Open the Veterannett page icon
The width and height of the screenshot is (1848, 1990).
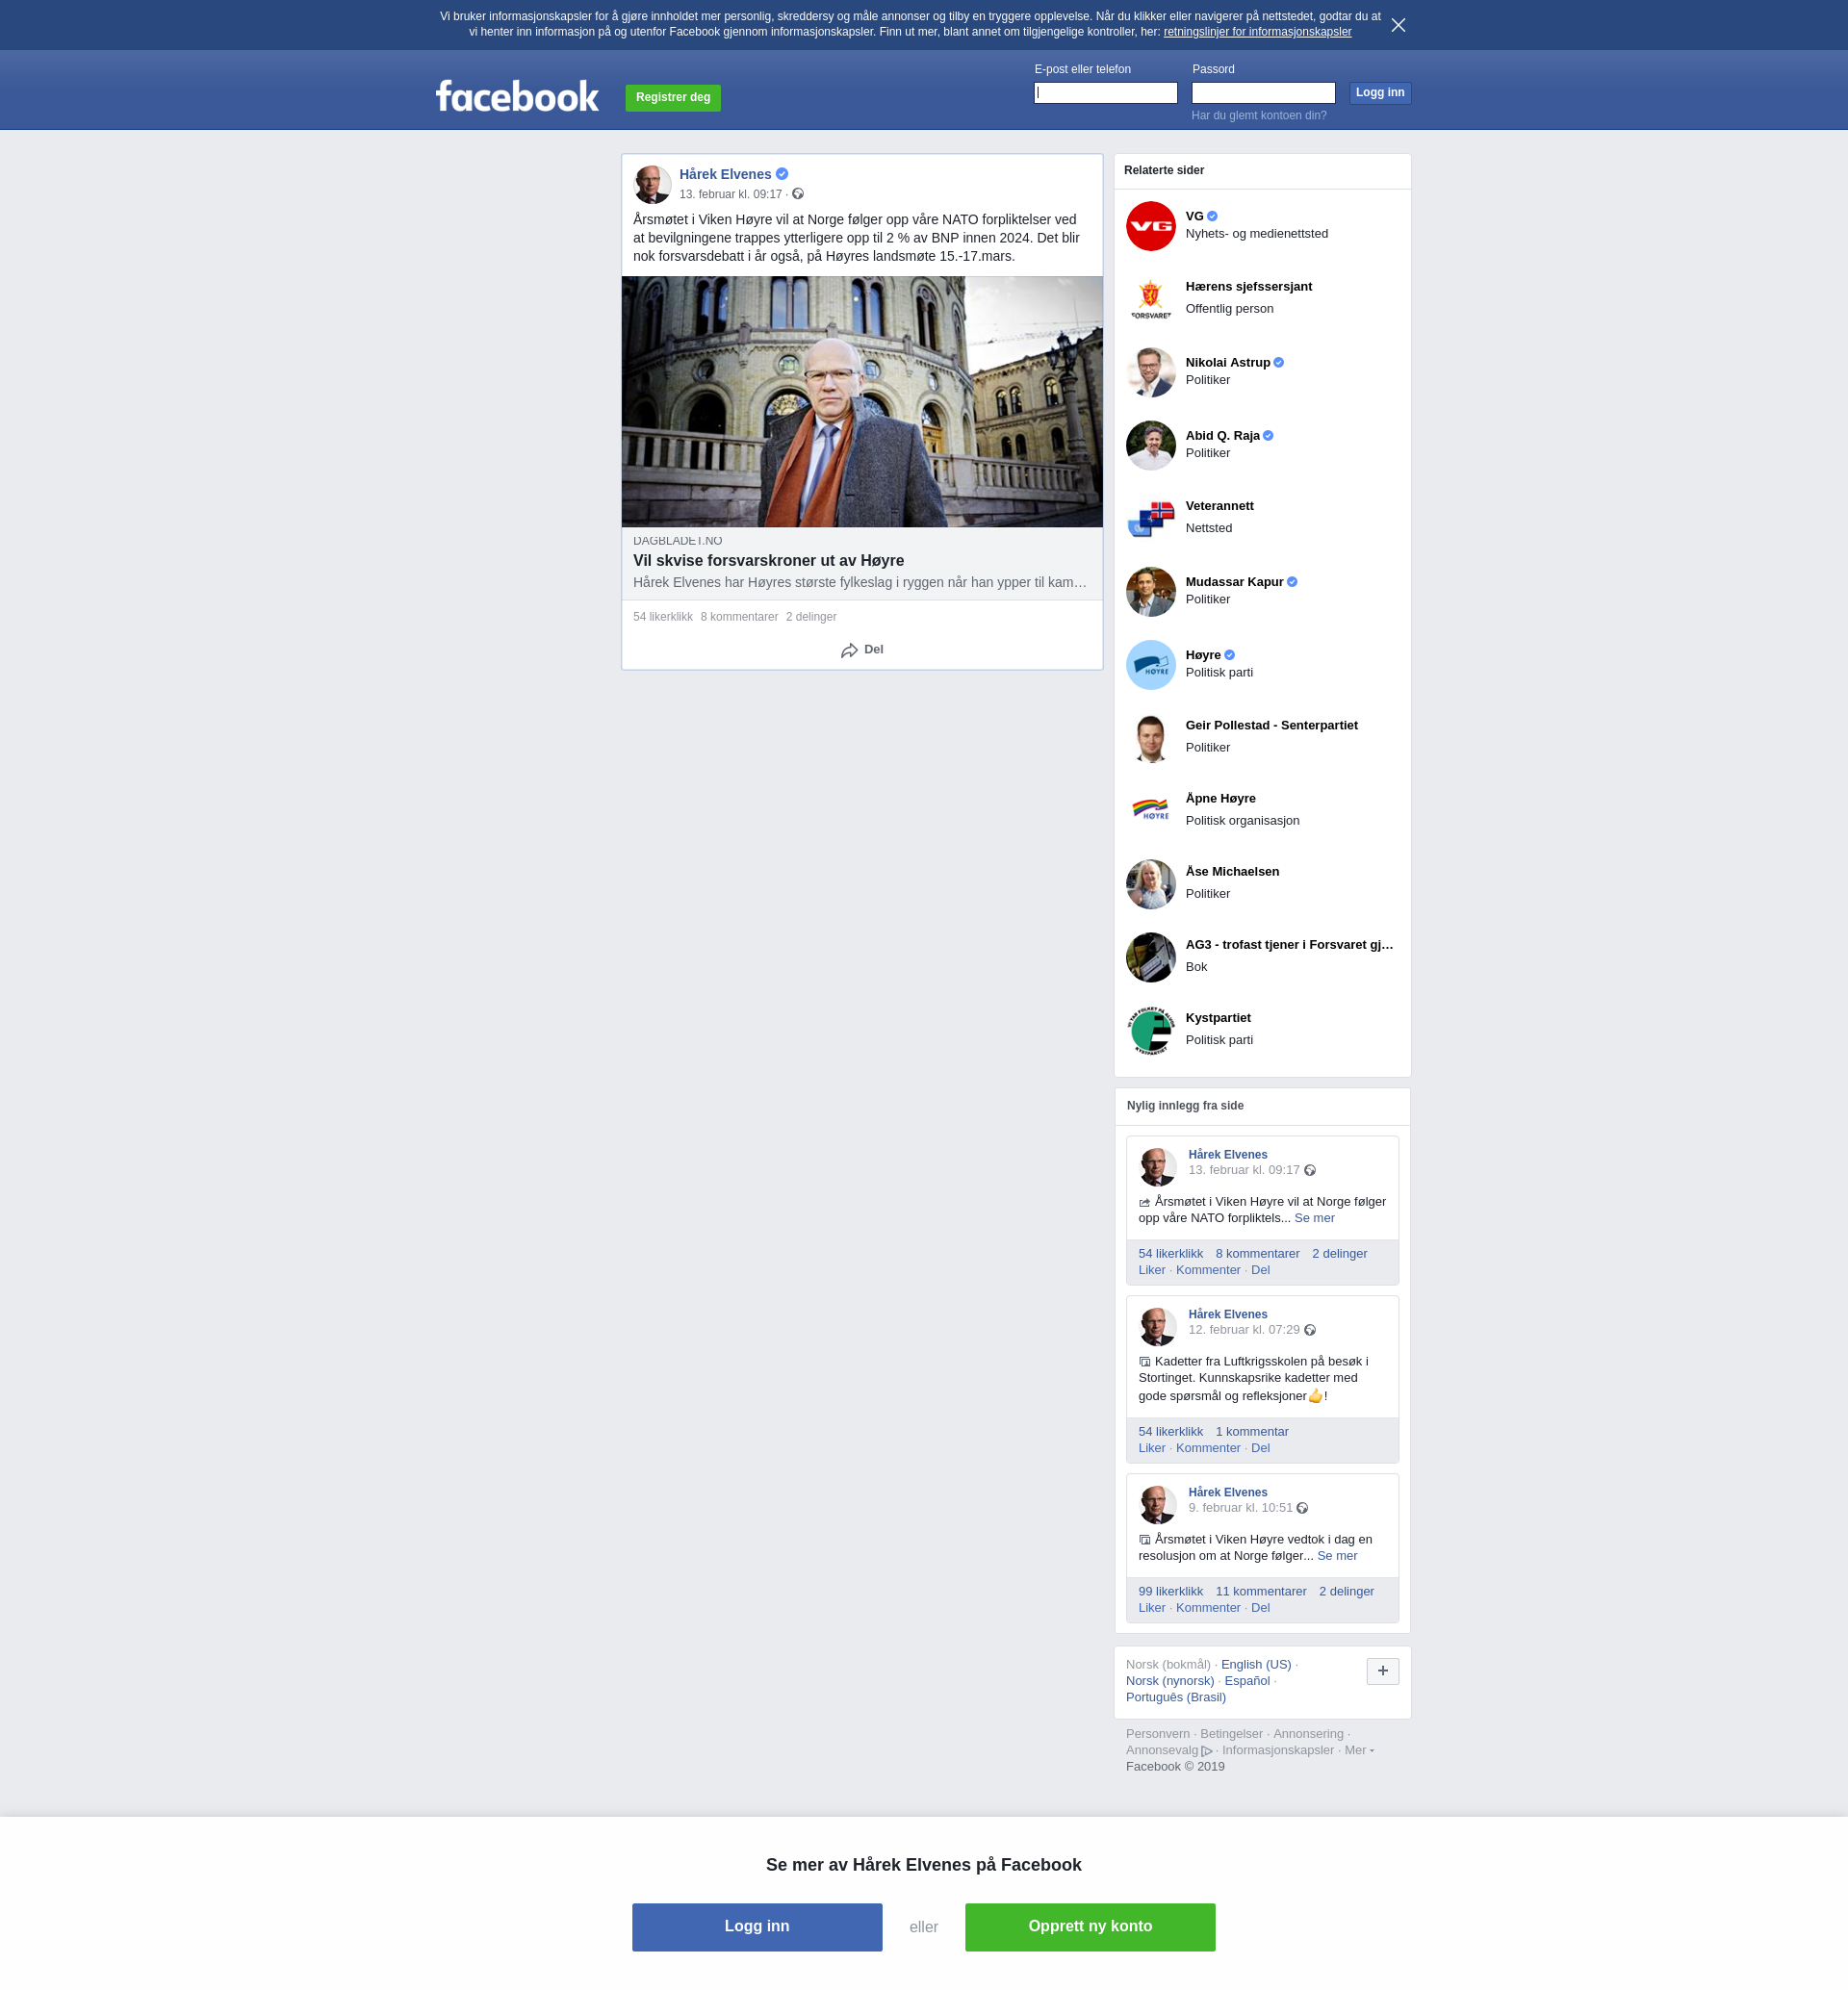(x=1150, y=518)
